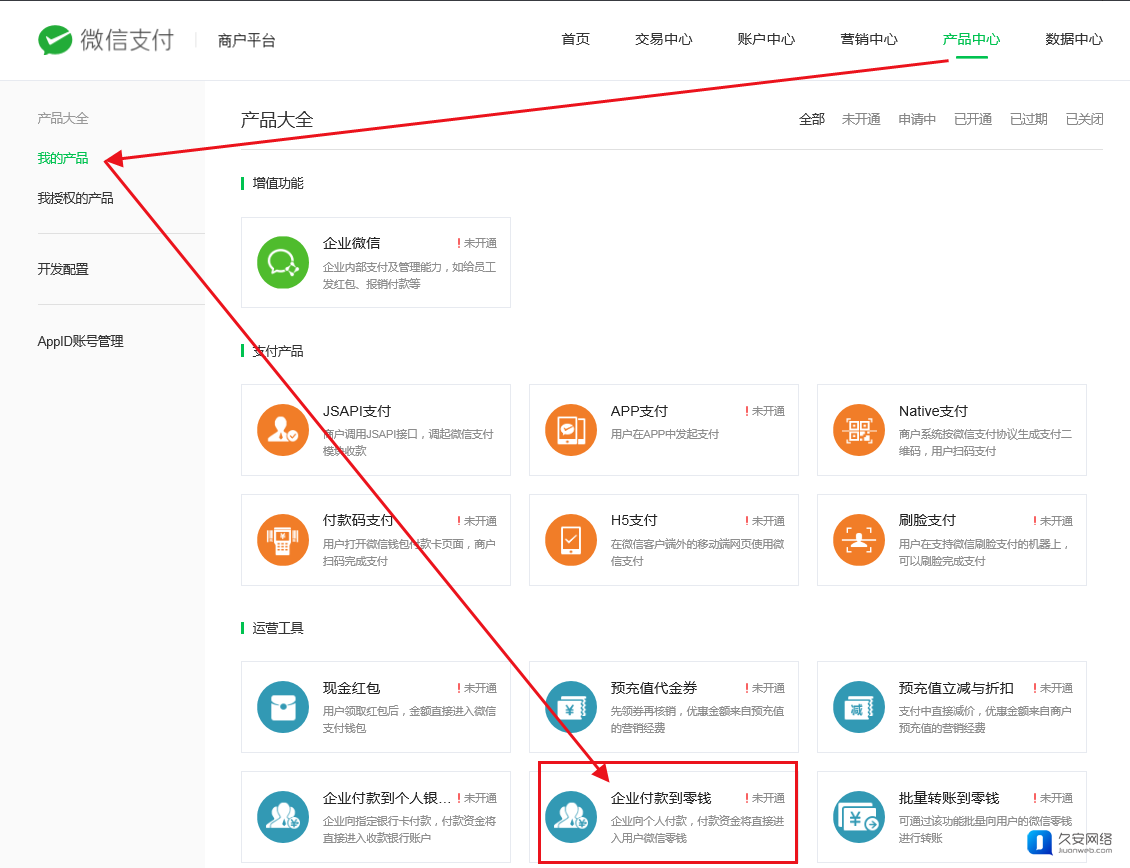Image resolution: width=1130 pixels, height=868 pixels.
Task: Select the 全部 filter tab
Action: pos(811,119)
